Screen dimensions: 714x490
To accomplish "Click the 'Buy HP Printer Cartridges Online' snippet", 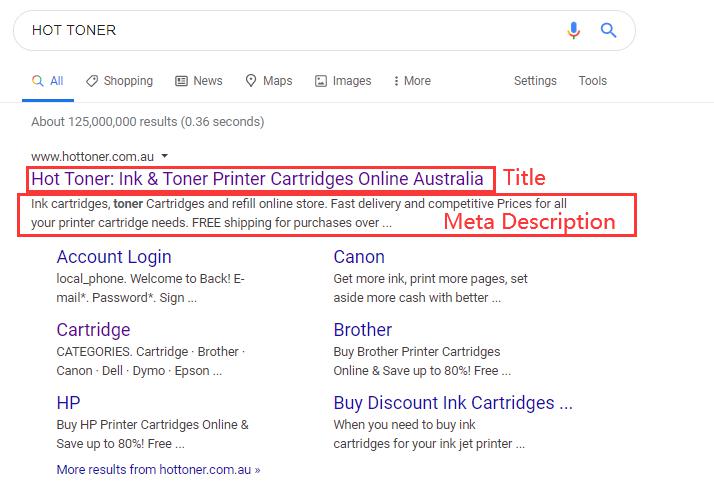I will (153, 434).
